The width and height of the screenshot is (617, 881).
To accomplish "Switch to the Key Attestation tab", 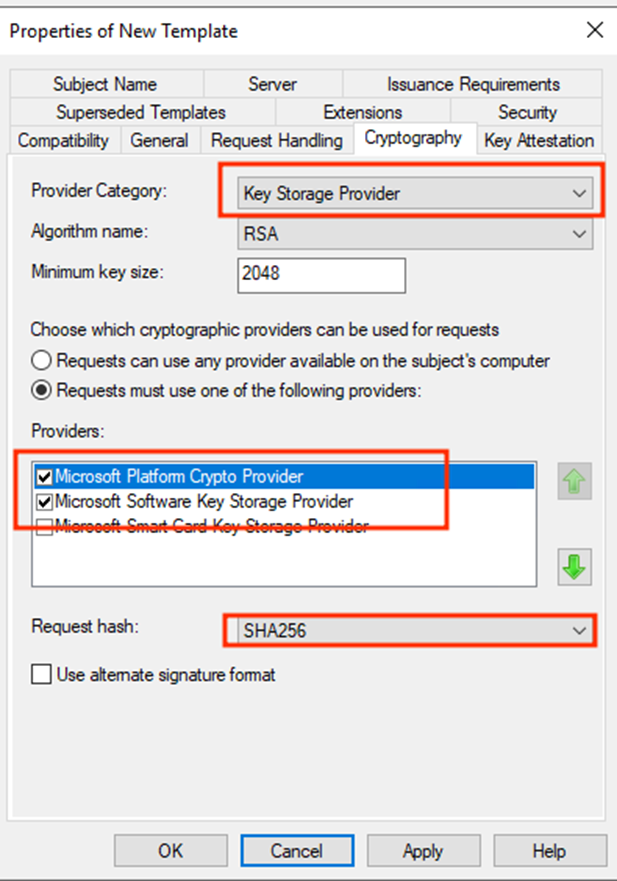I will click(539, 140).
